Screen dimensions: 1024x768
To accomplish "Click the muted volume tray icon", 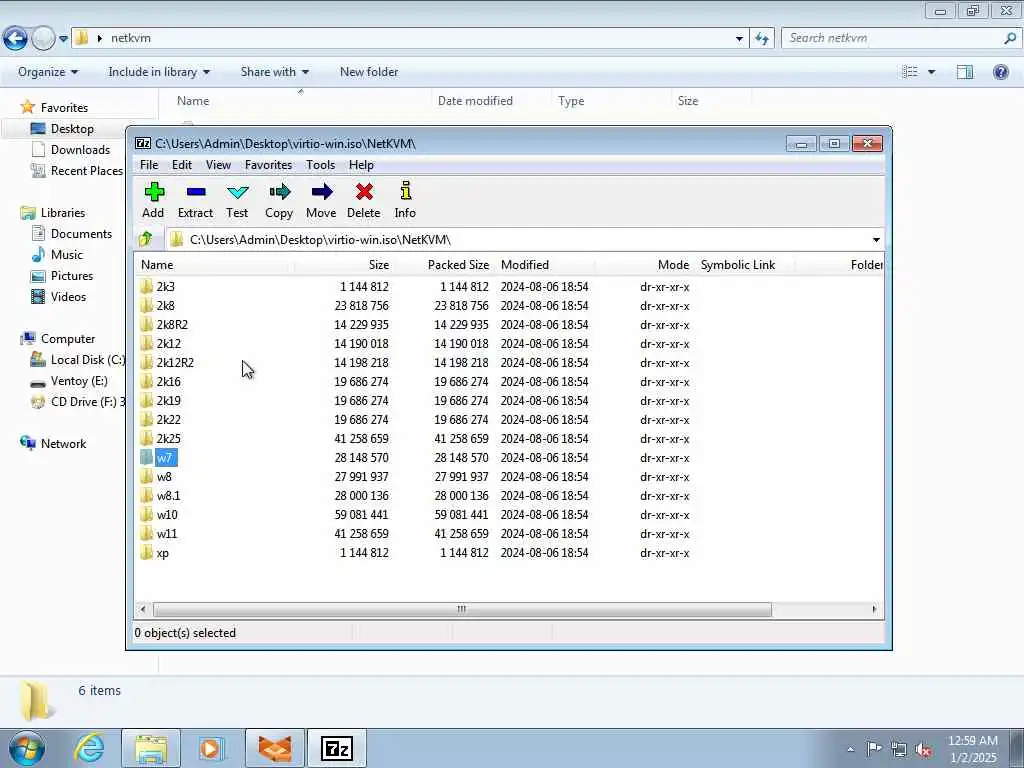I will coord(924,749).
